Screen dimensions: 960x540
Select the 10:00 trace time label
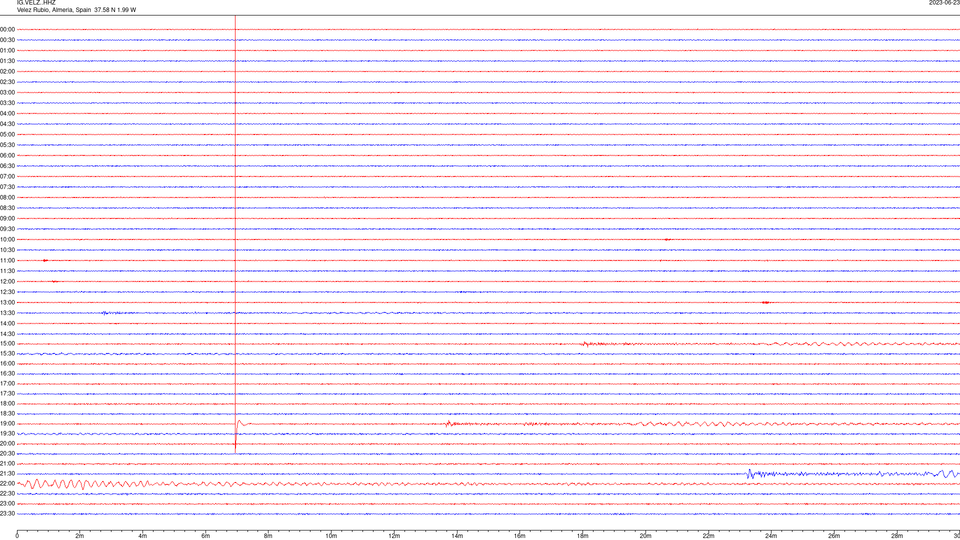(x=7, y=239)
